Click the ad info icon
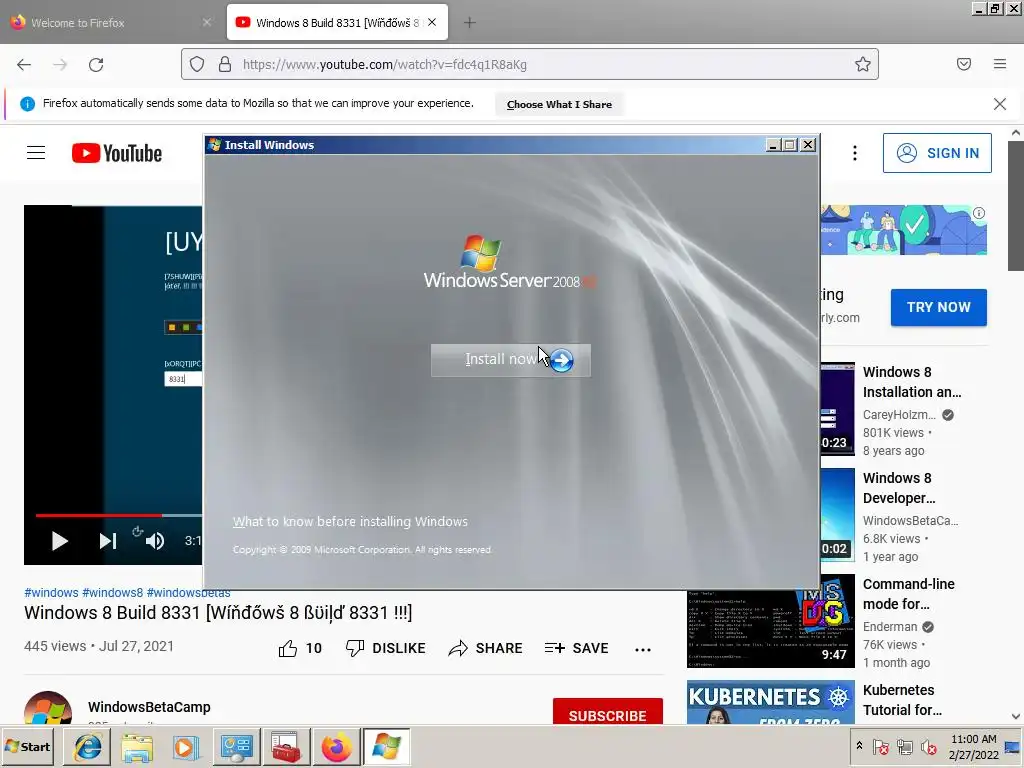The height and width of the screenshot is (768, 1024). click(978, 213)
